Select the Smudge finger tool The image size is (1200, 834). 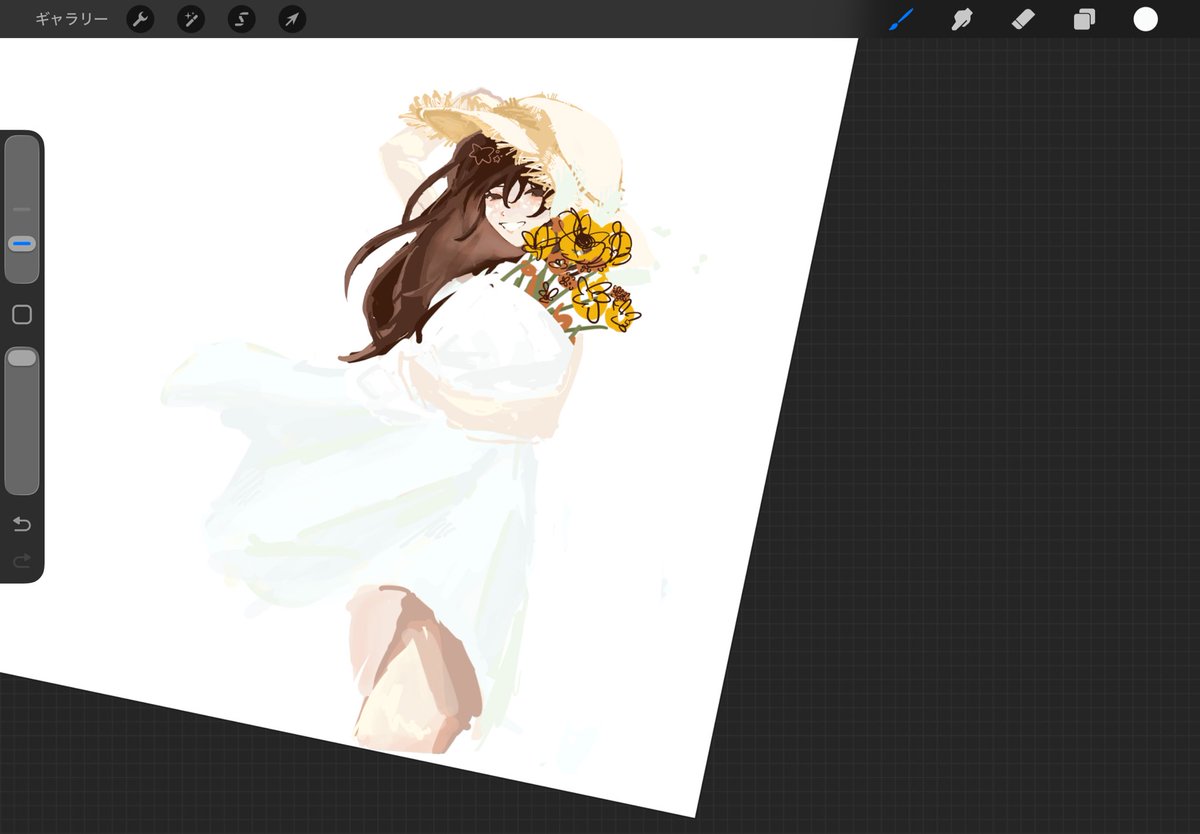click(x=962, y=19)
